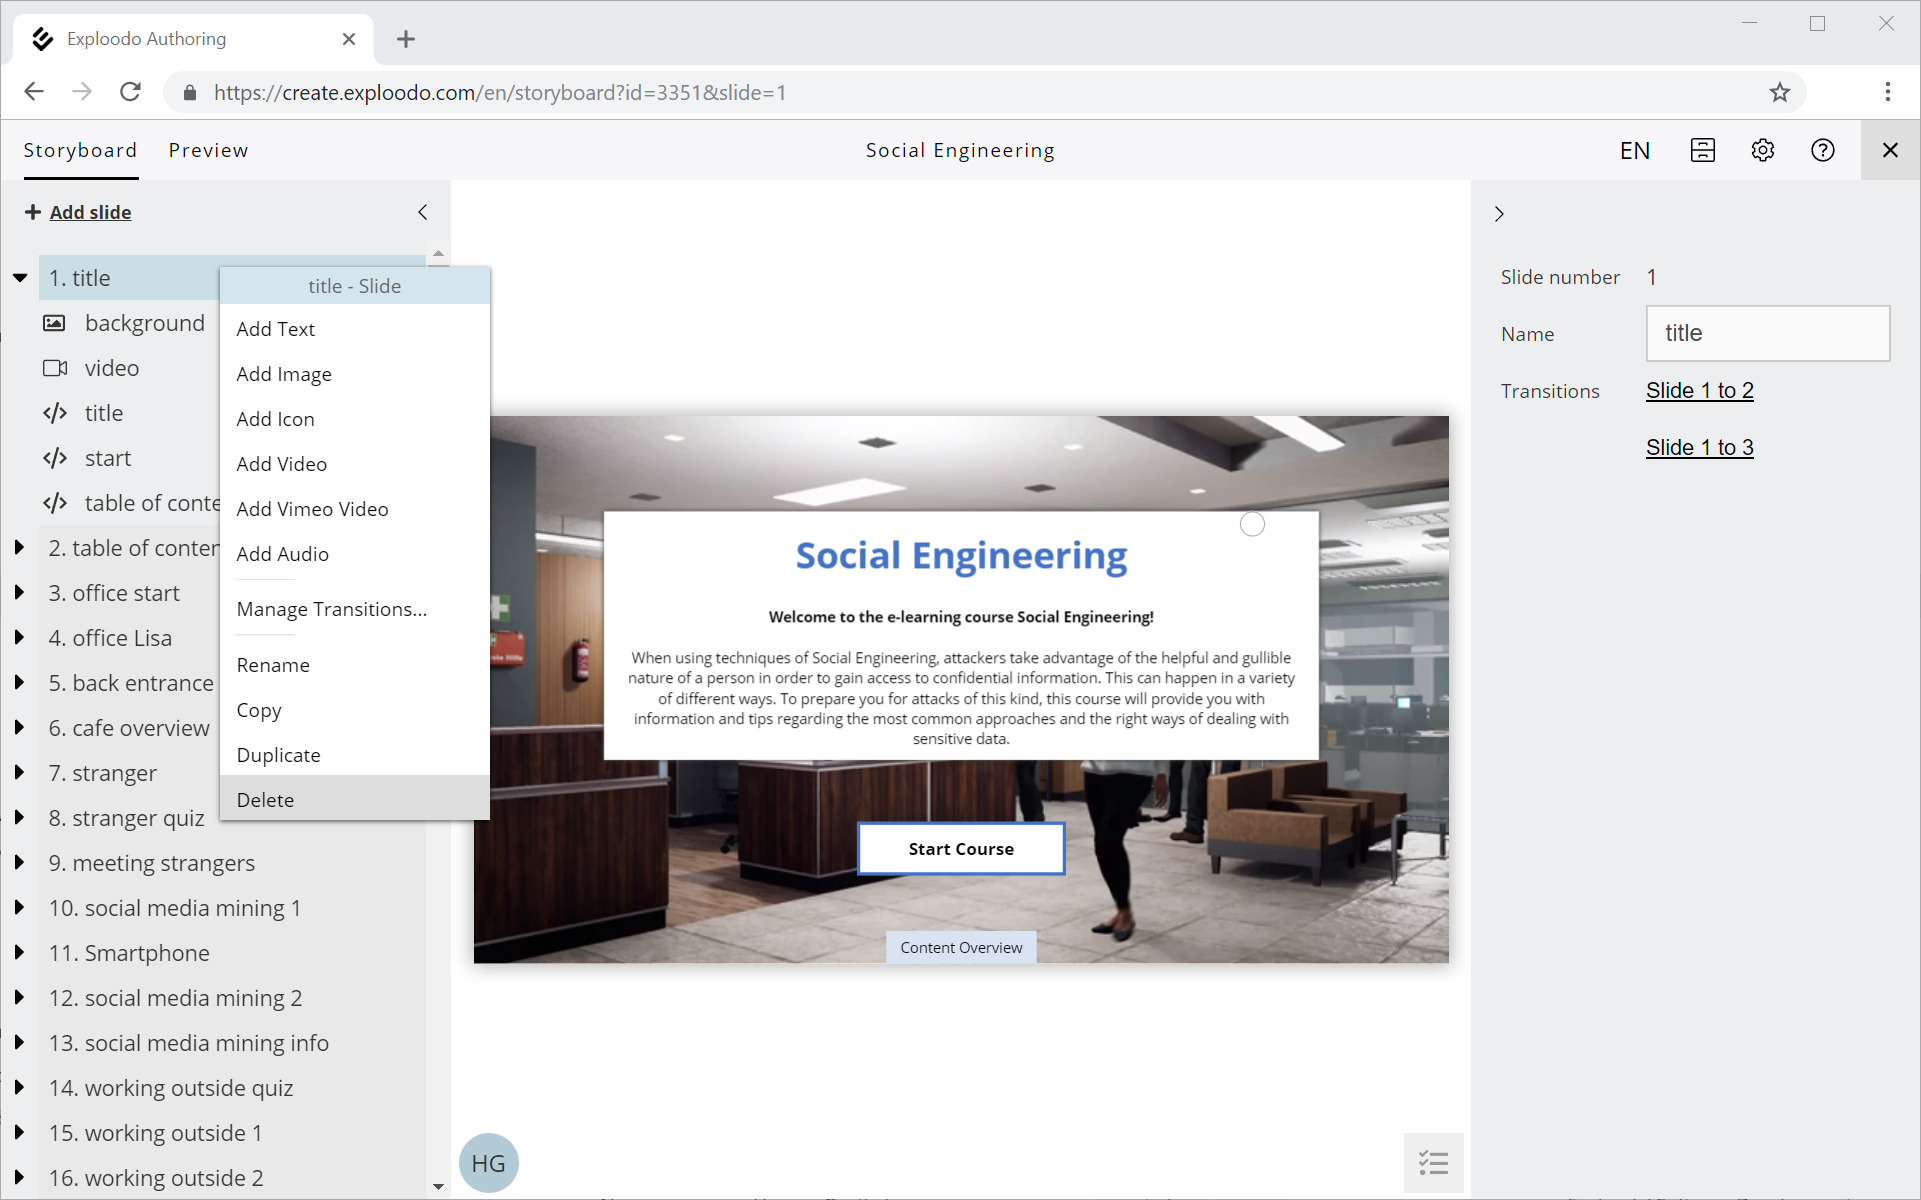Click the help question mark icon

1822,150
